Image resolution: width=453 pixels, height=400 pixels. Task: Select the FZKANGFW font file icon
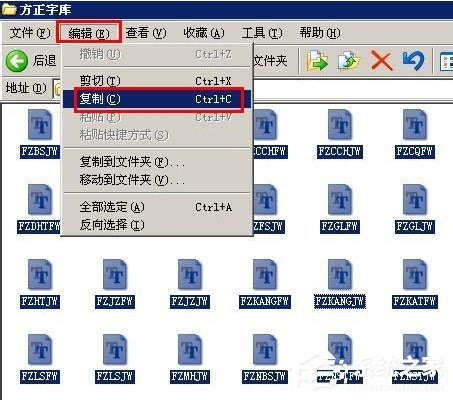click(265, 274)
